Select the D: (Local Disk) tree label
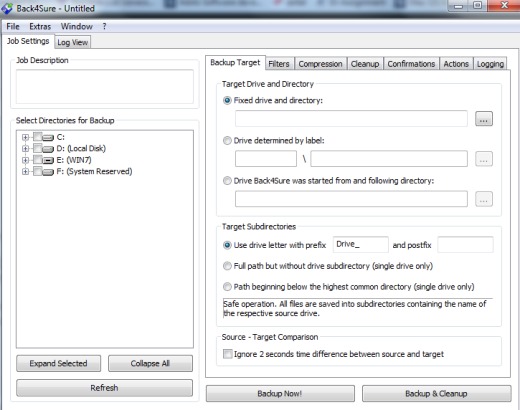 click(x=81, y=149)
